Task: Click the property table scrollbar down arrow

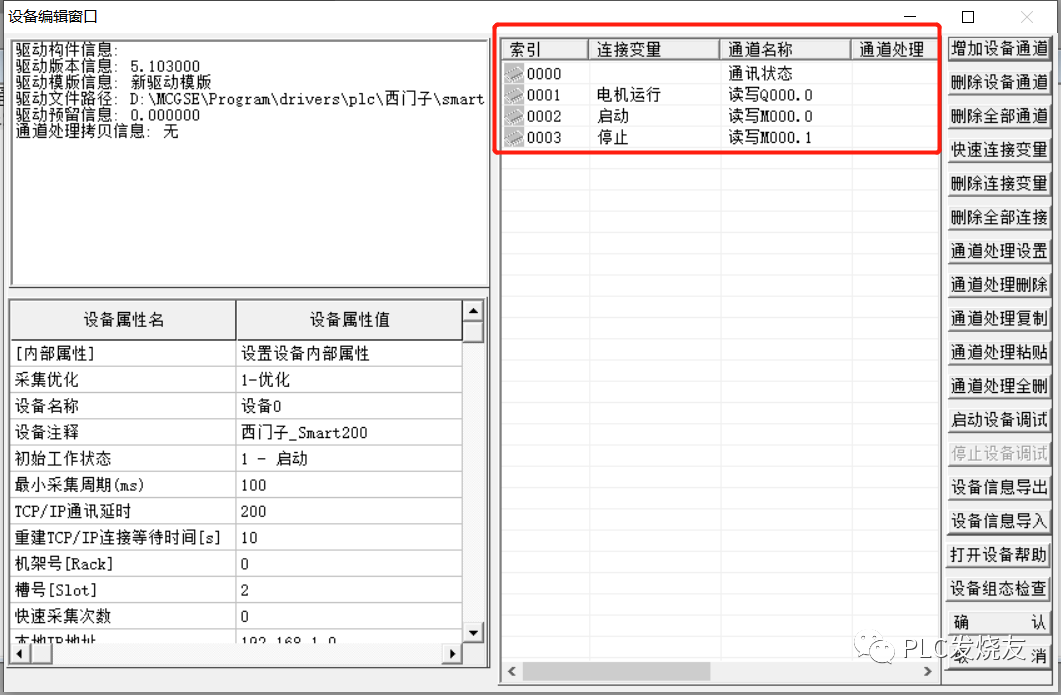Action: (472, 632)
